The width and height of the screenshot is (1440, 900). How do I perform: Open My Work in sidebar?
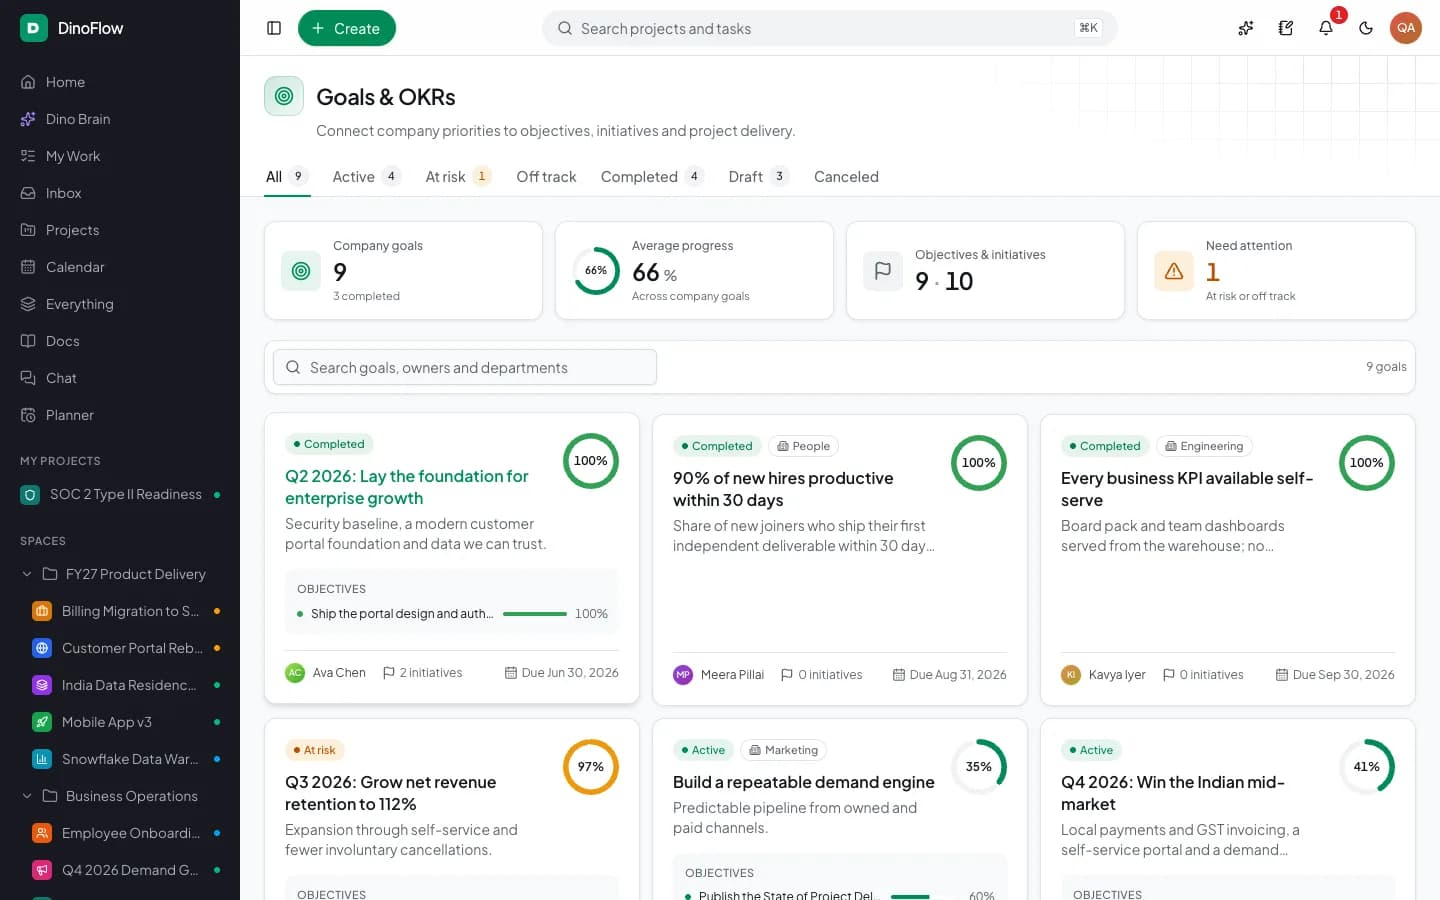[120, 156]
